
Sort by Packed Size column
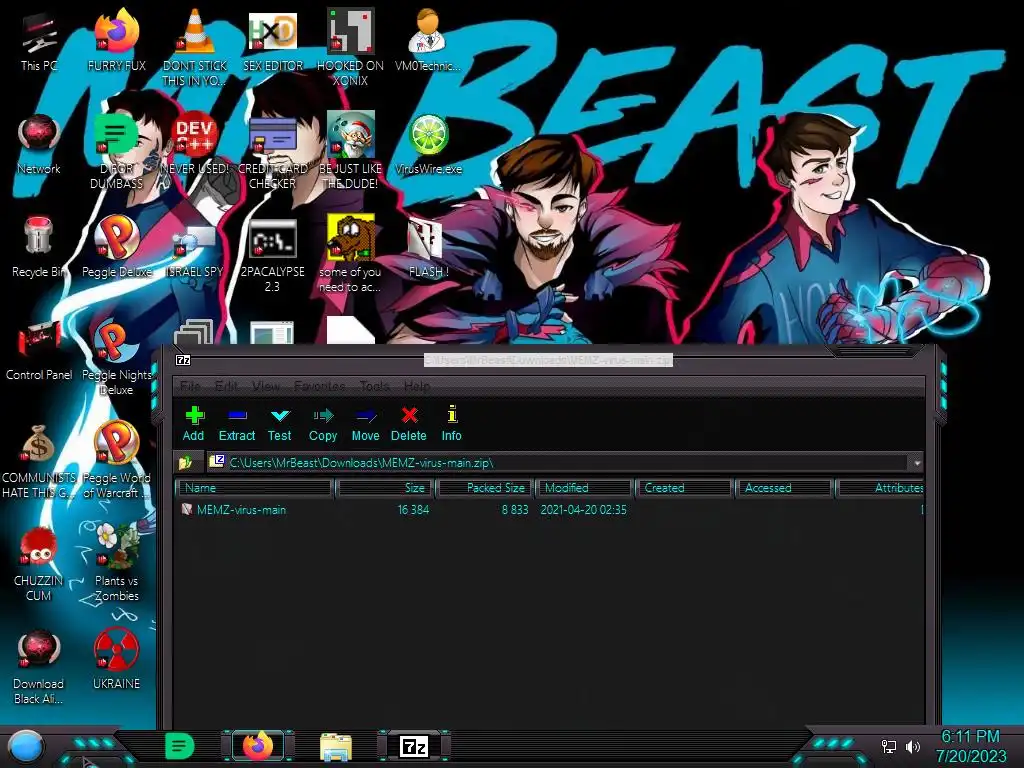click(x=486, y=488)
